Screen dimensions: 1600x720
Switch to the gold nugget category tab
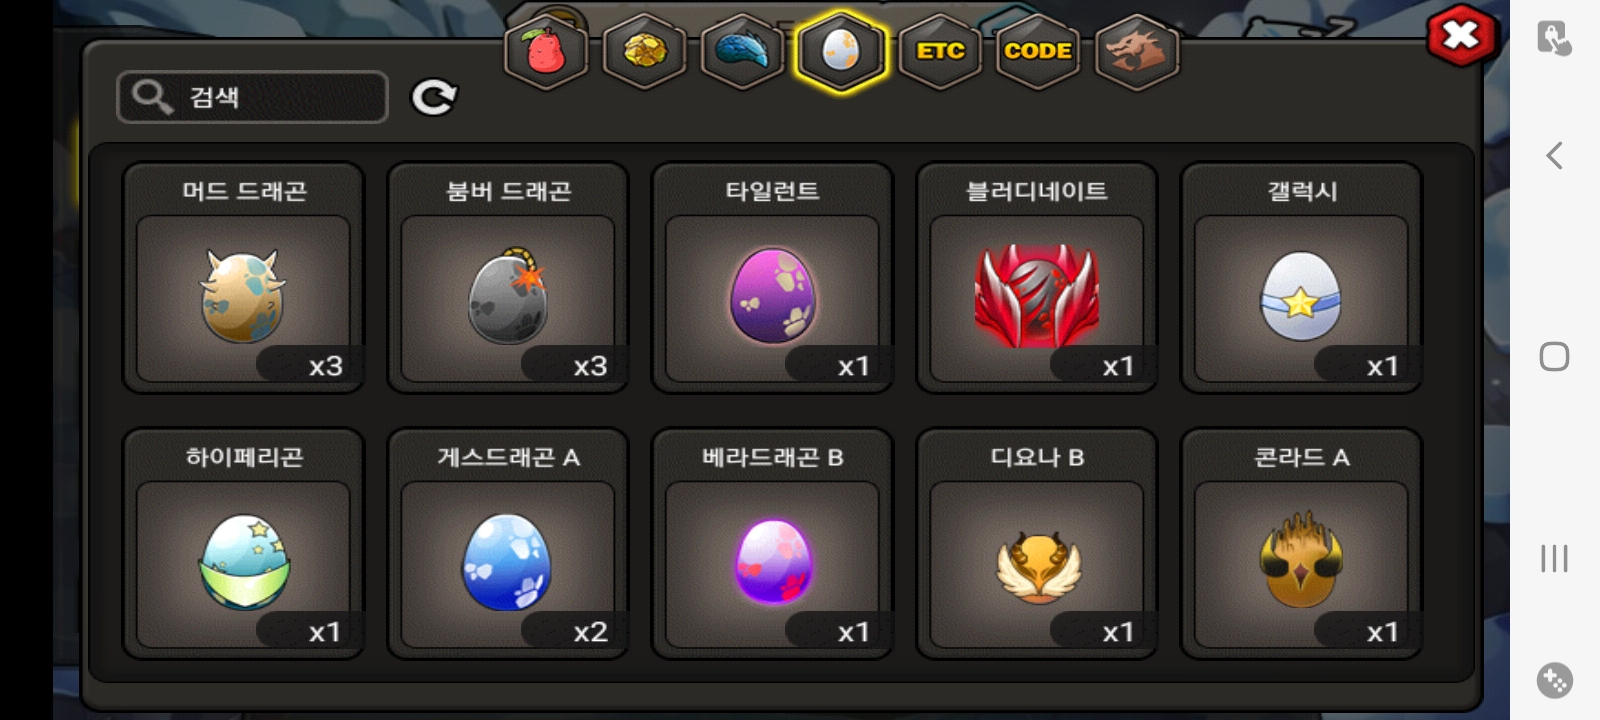point(645,50)
